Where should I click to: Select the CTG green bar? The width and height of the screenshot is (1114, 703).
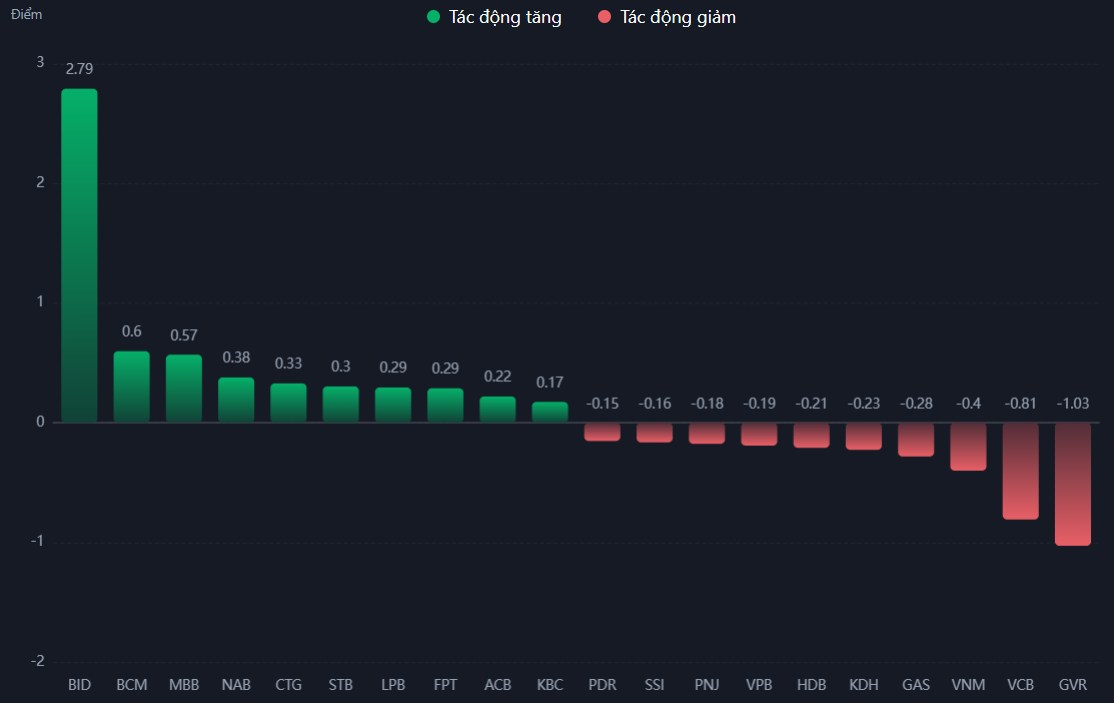(288, 402)
